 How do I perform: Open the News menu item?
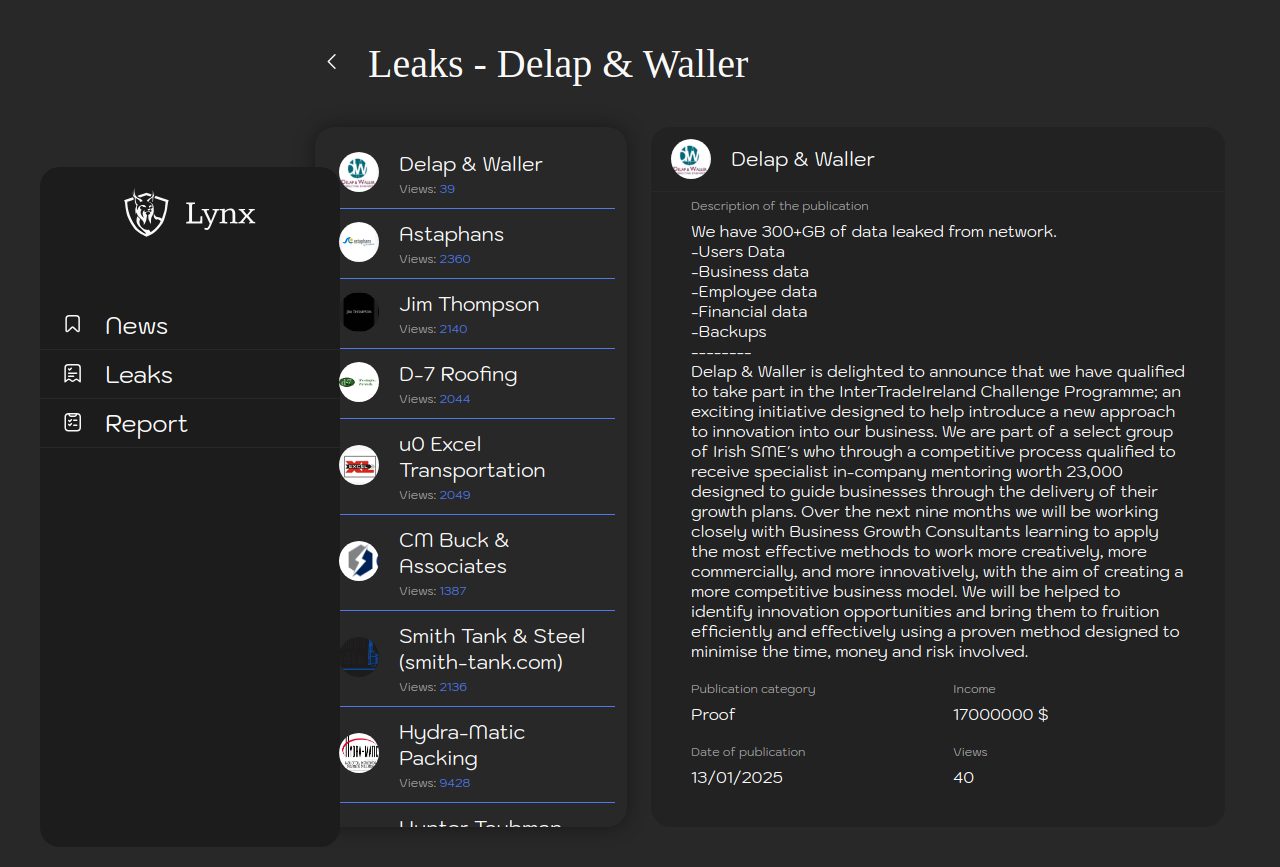[x=137, y=326]
